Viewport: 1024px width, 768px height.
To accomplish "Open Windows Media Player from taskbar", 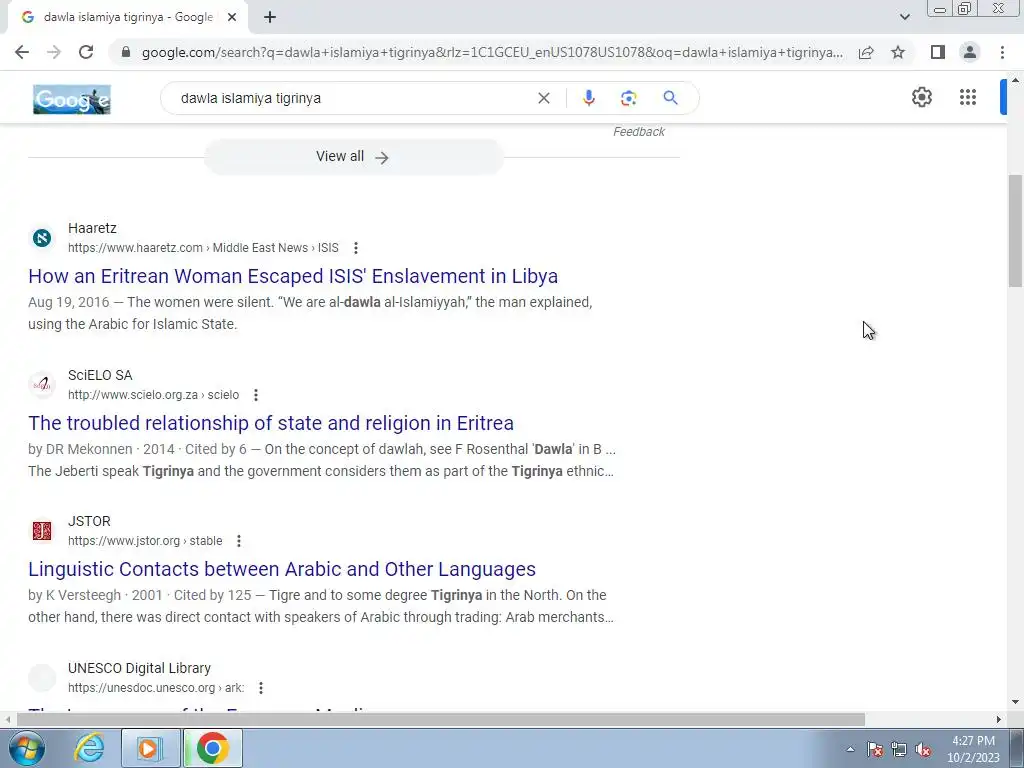I will (150, 748).
